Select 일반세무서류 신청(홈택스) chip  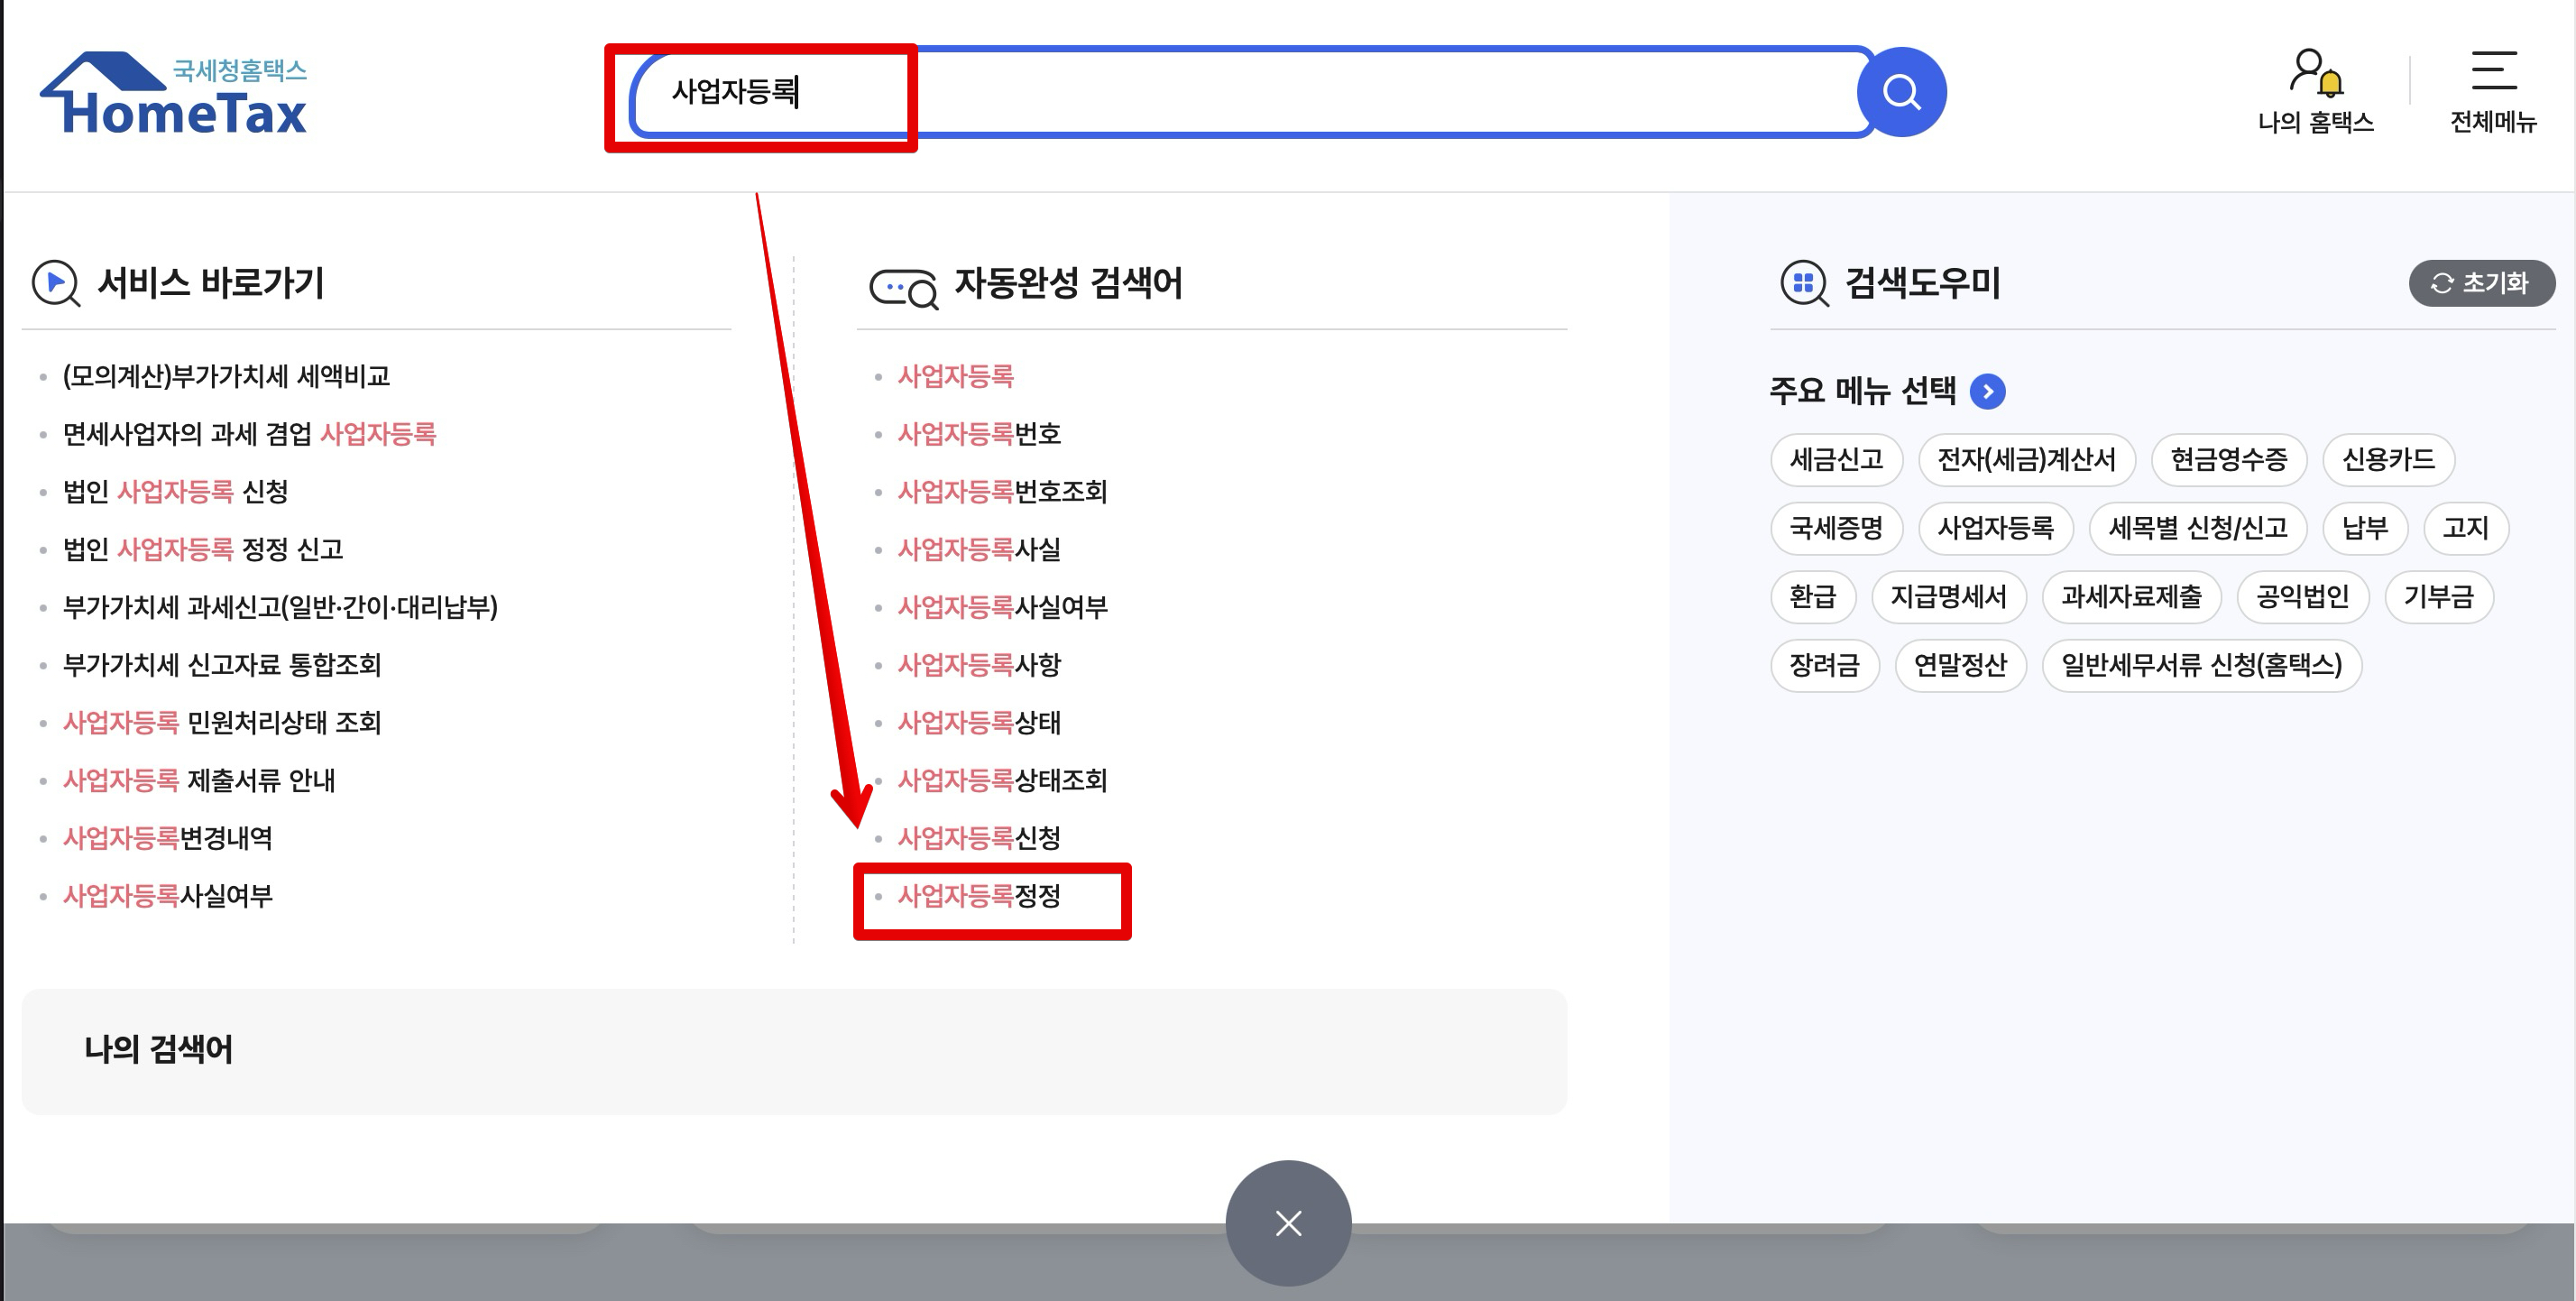coord(2200,665)
